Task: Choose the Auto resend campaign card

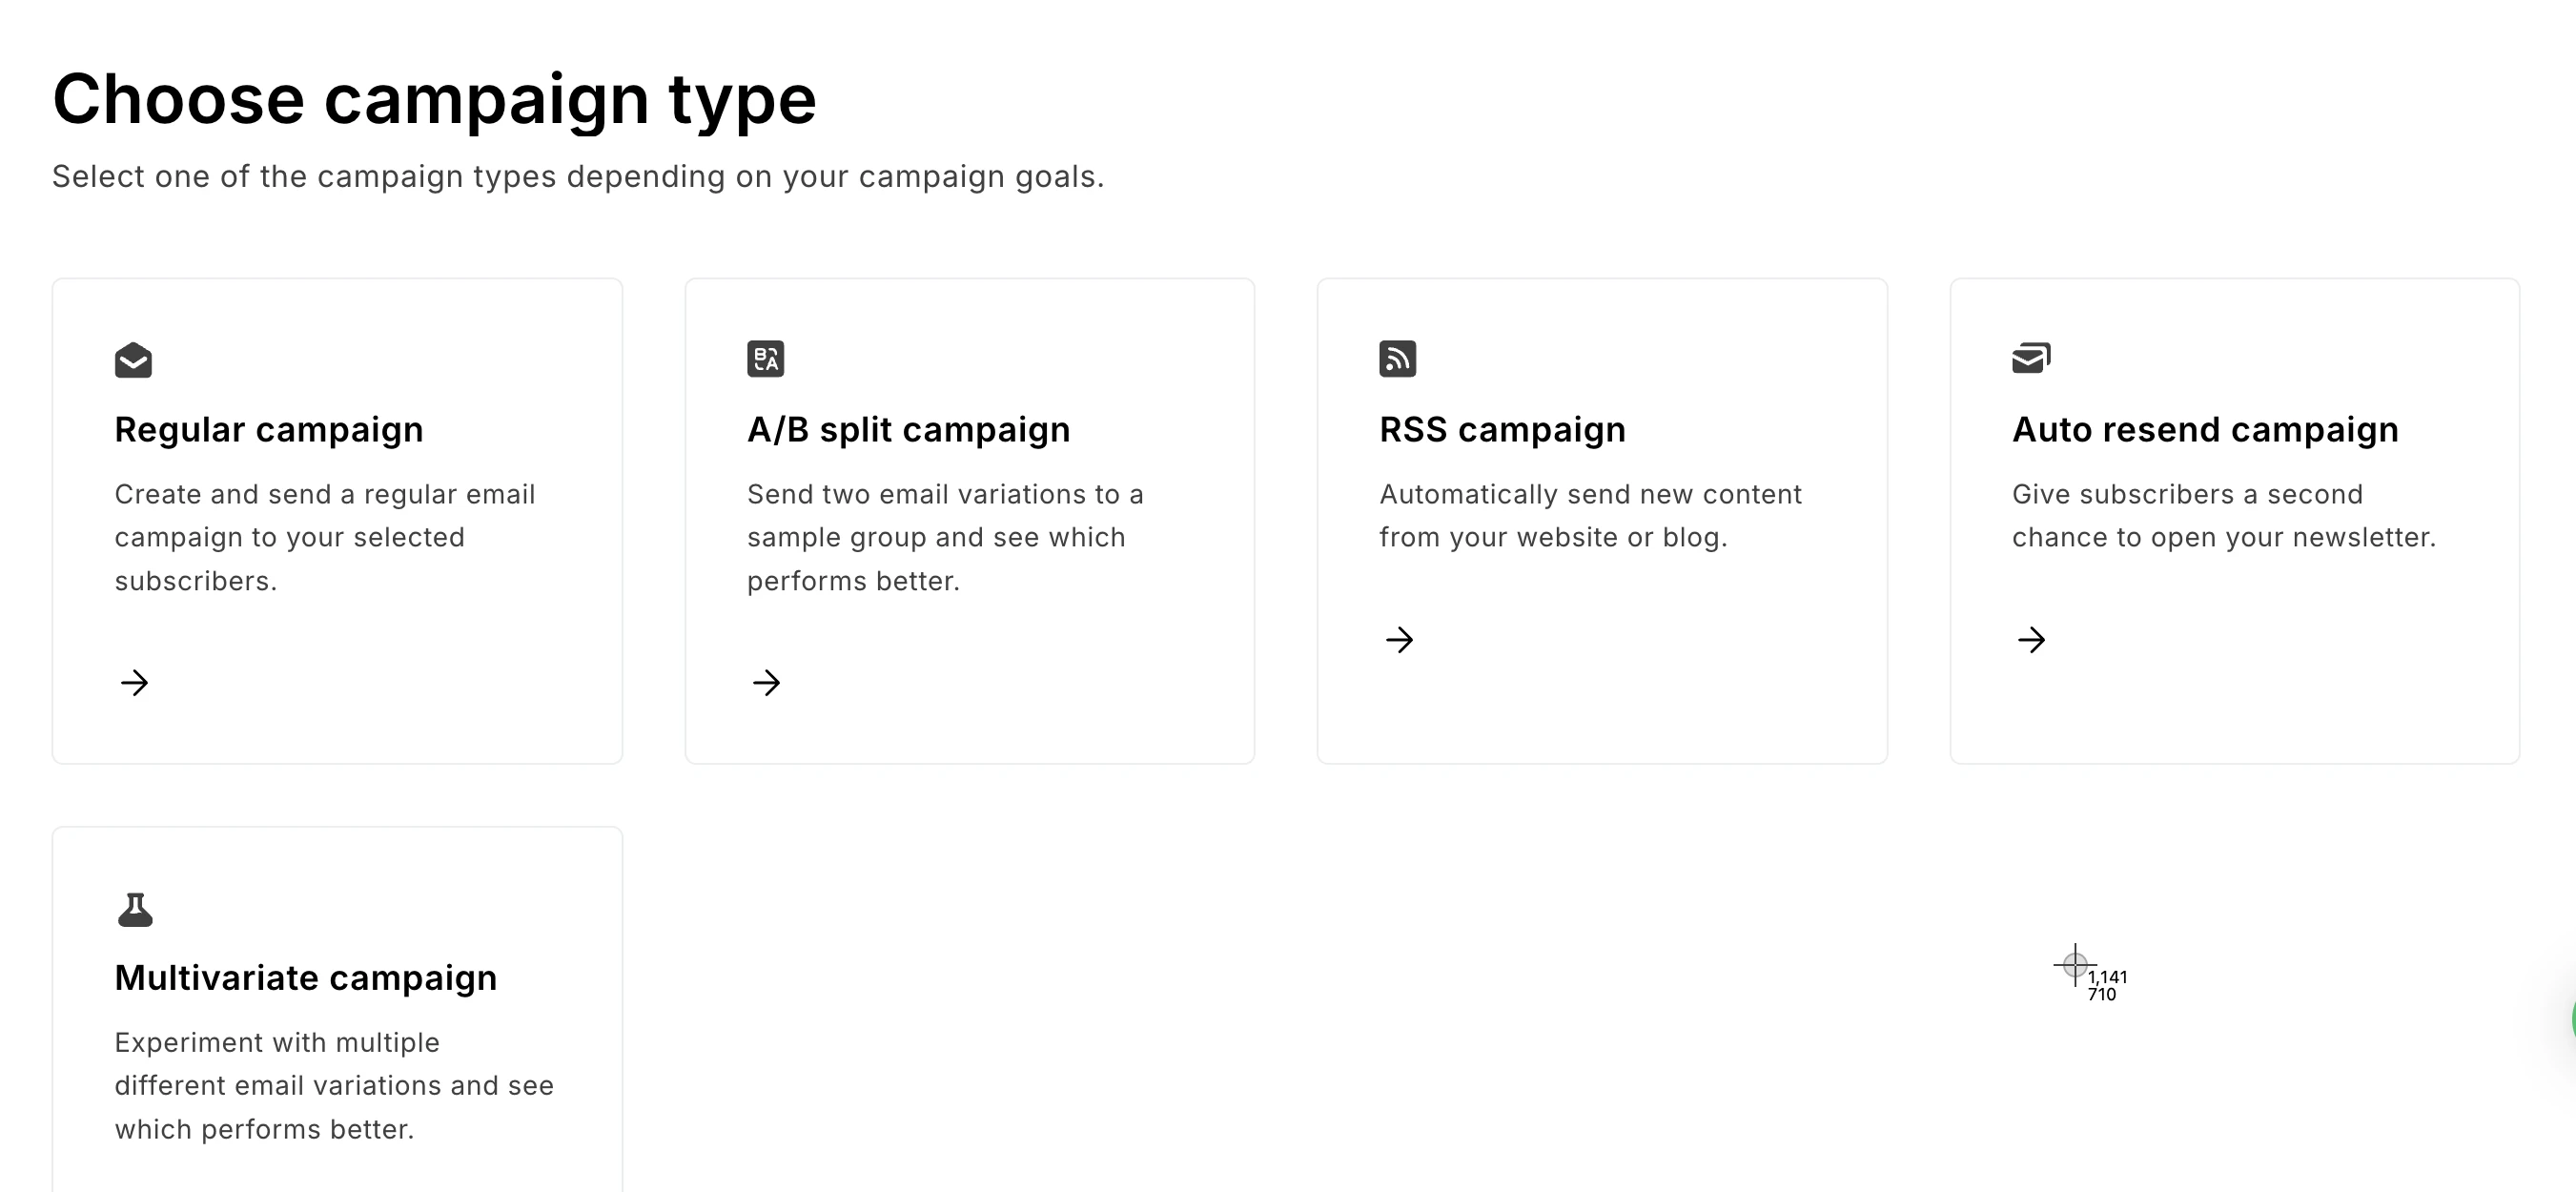Action: click(2235, 520)
